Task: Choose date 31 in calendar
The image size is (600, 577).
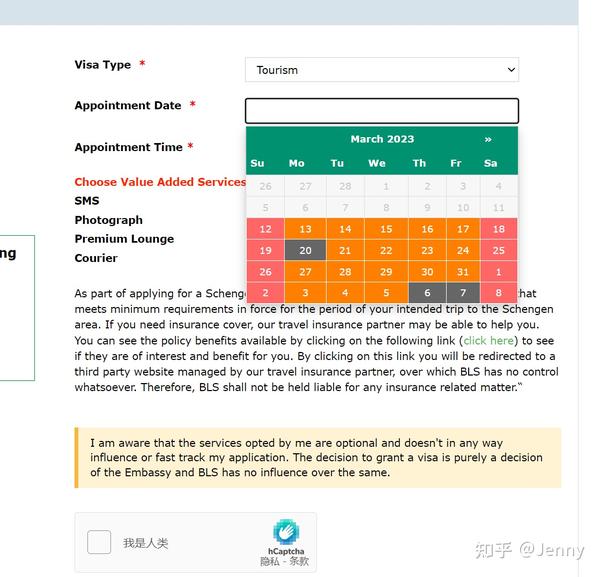Action: (463, 272)
